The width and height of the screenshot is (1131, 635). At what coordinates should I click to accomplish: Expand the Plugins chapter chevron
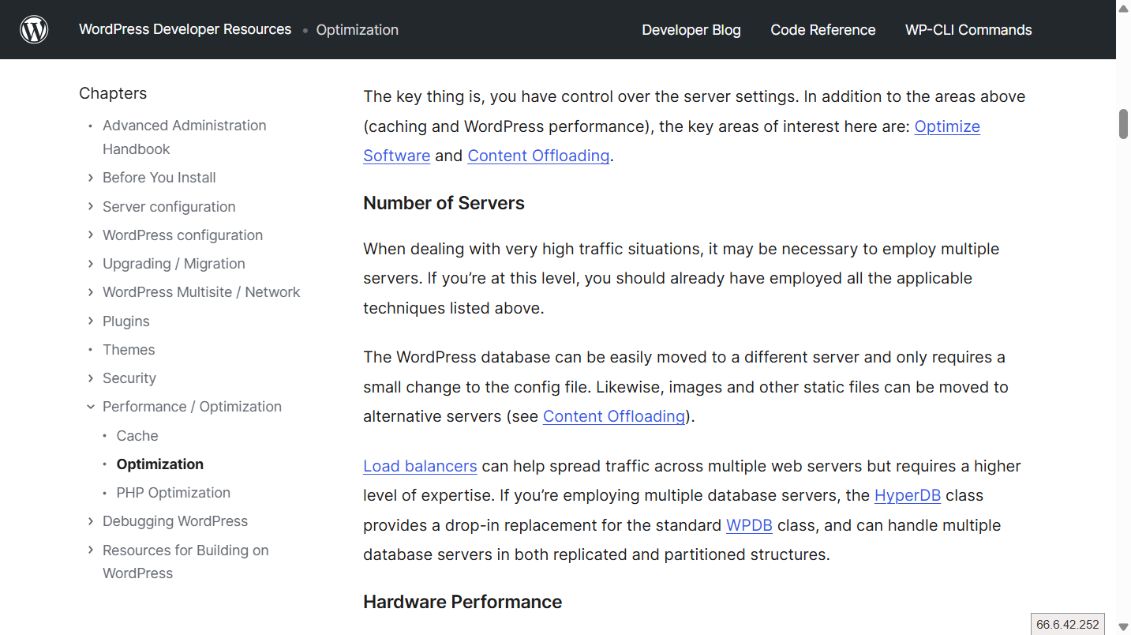[90, 321]
